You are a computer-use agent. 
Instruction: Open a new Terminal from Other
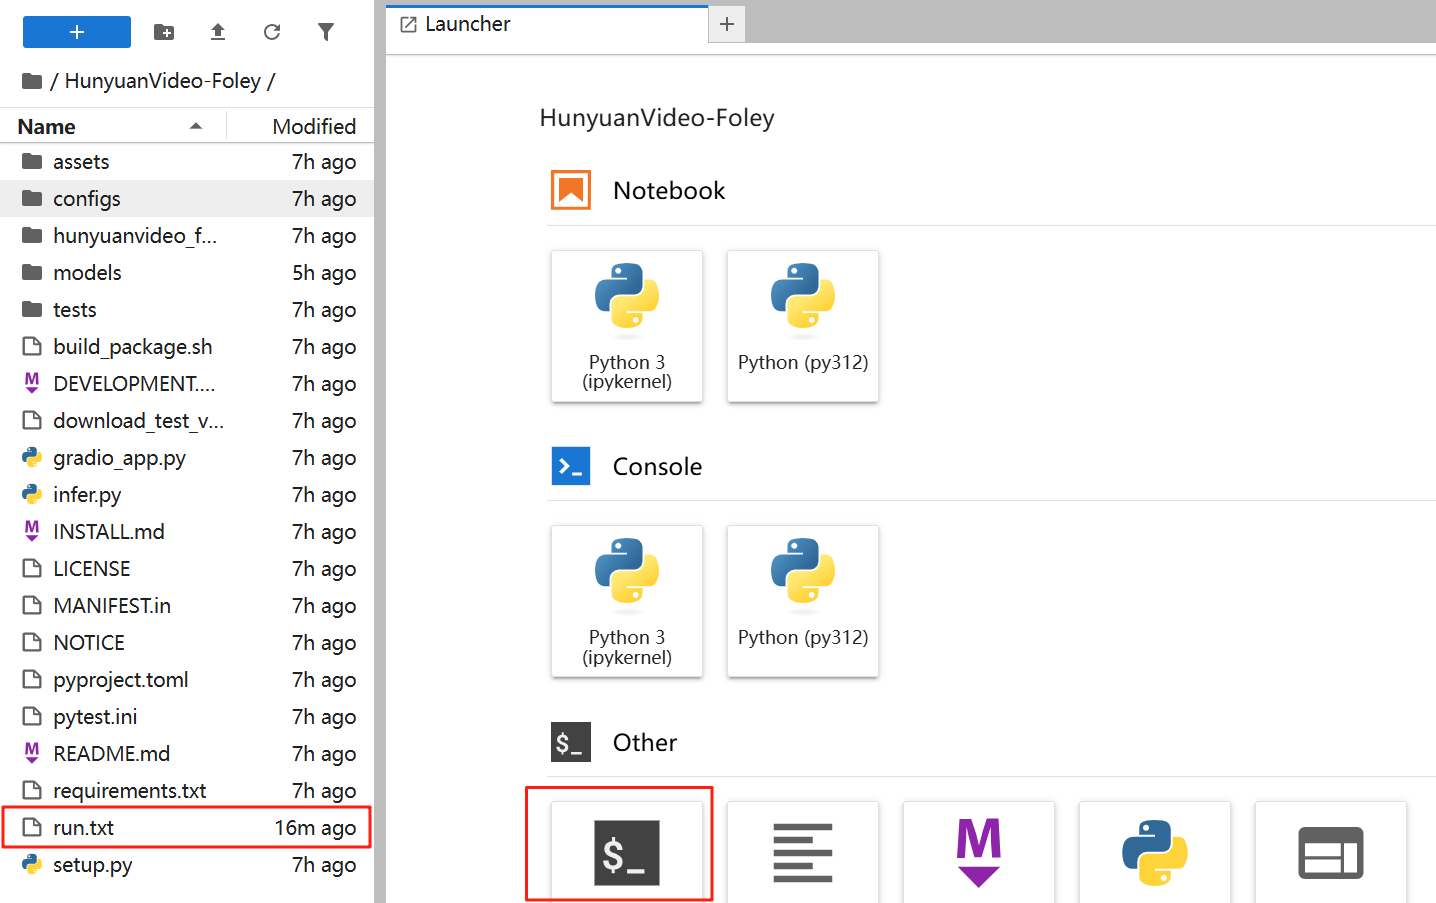click(627, 852)
